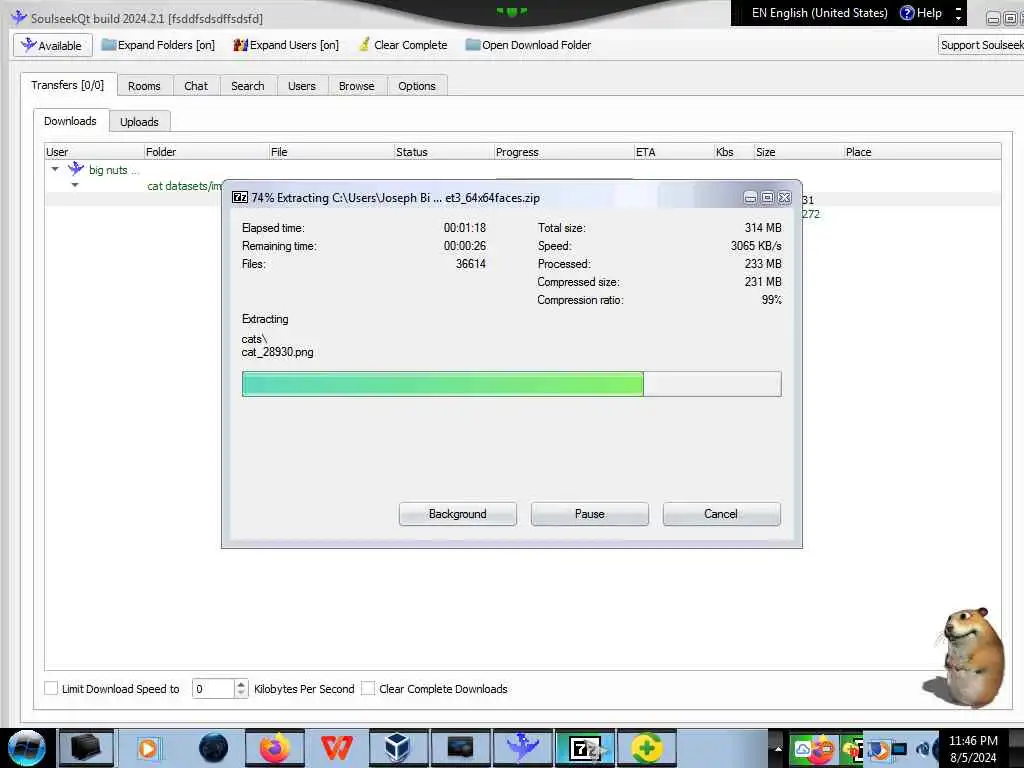This screenshot has height=768, width=1024.
Task: Click the Support Soulseek button
Action: click(981, 45)
